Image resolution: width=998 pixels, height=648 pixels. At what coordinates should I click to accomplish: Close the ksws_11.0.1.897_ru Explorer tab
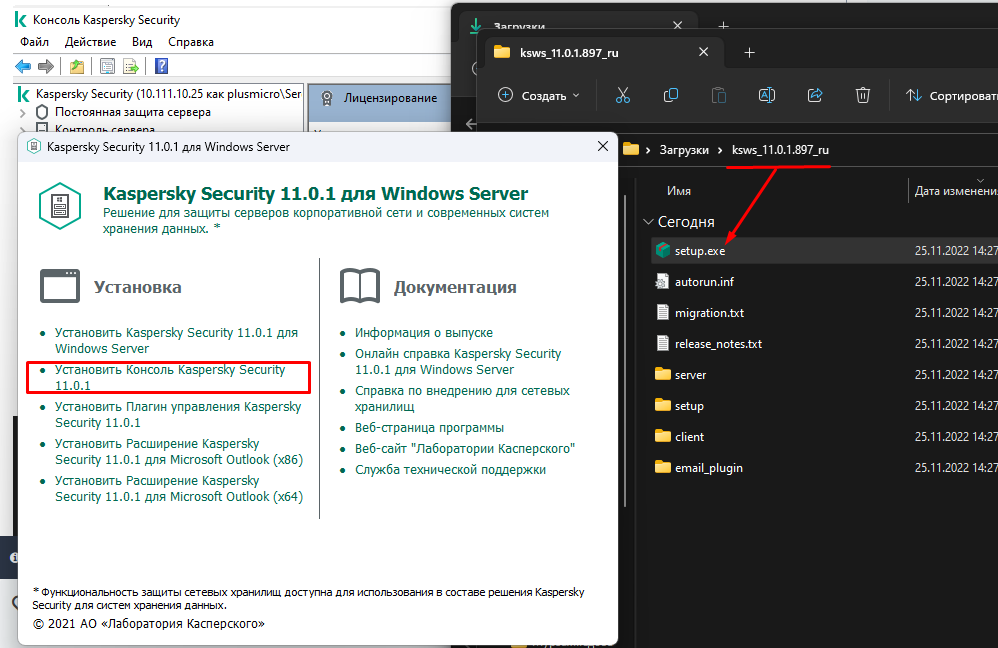click(703, 52)
